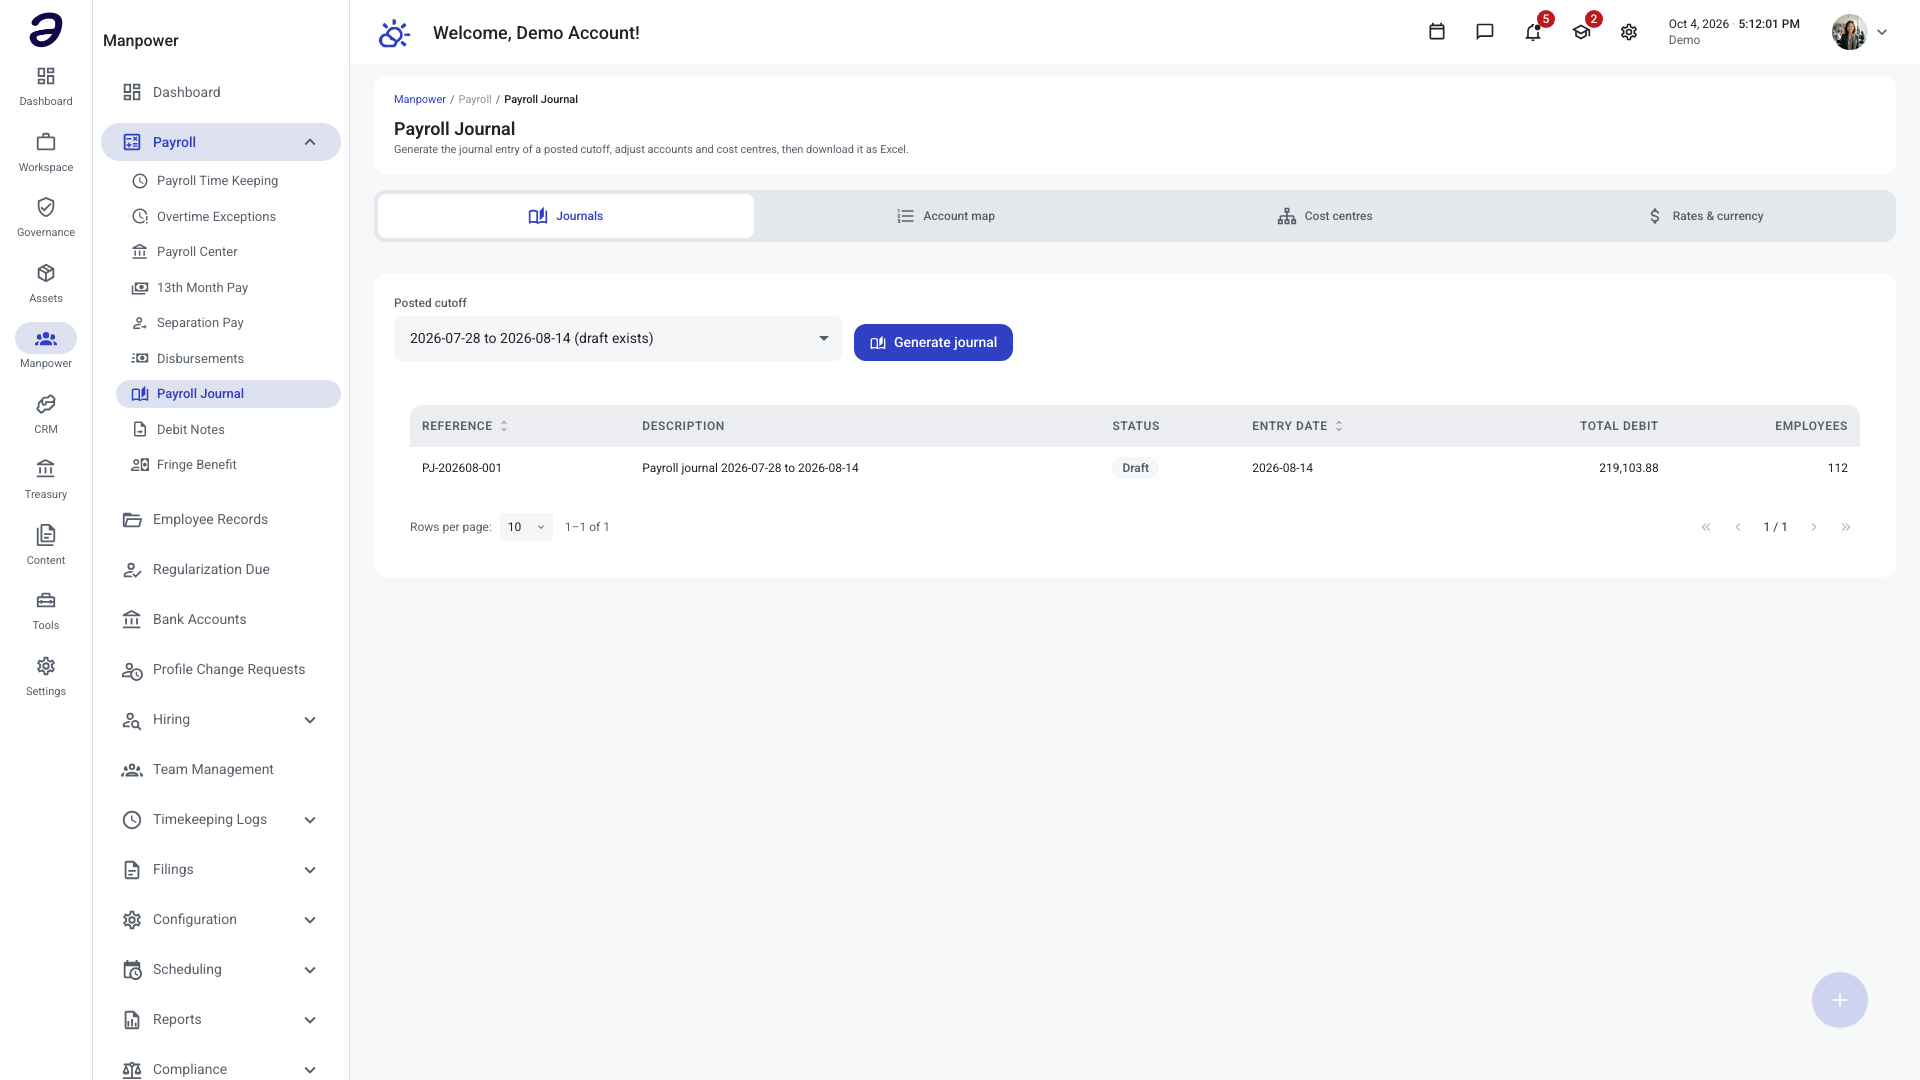Open the chat messages icon
This screenshot has width=1920, height=1080.
point(1484,32)
